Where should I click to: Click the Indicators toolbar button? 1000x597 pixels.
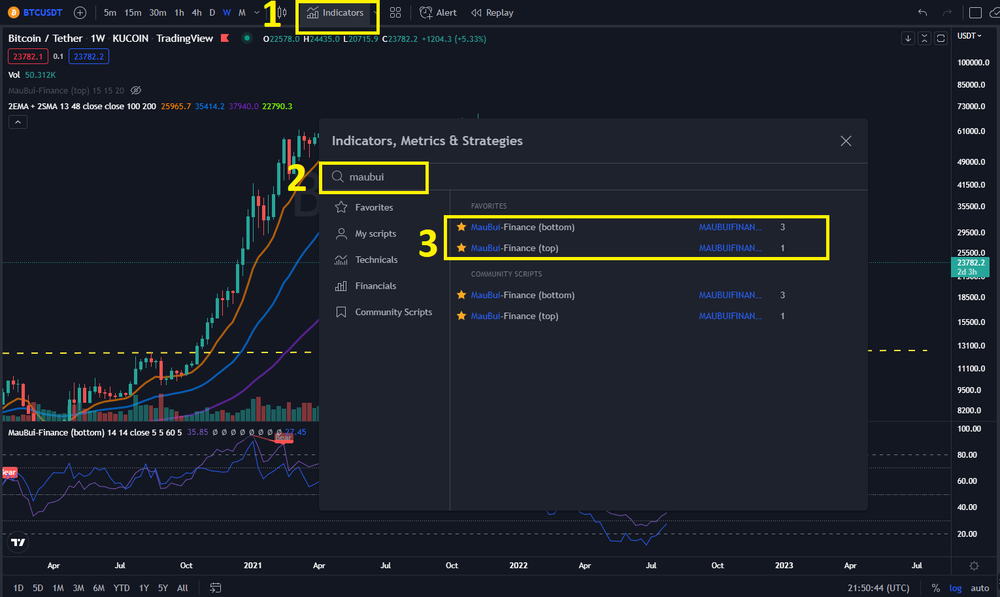click(x=336, y=13)
